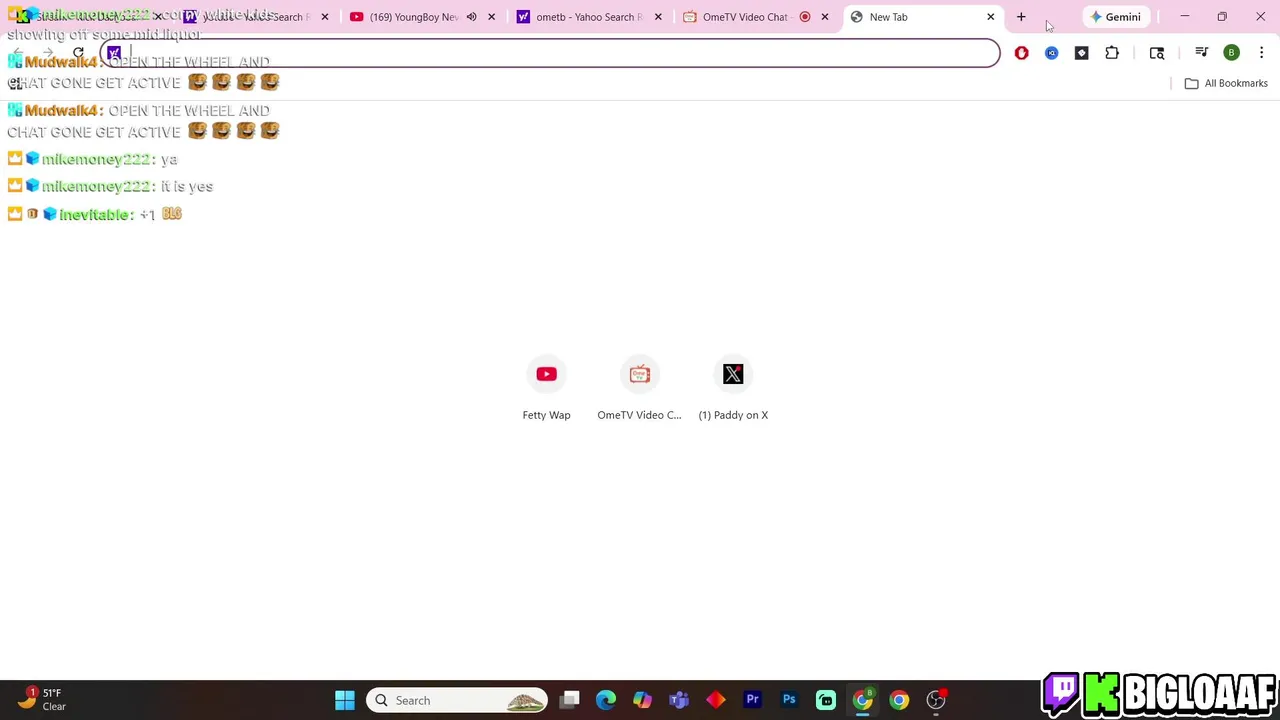Close the YoungBoy YouTube tab
1280x720 pixels.
491,17
